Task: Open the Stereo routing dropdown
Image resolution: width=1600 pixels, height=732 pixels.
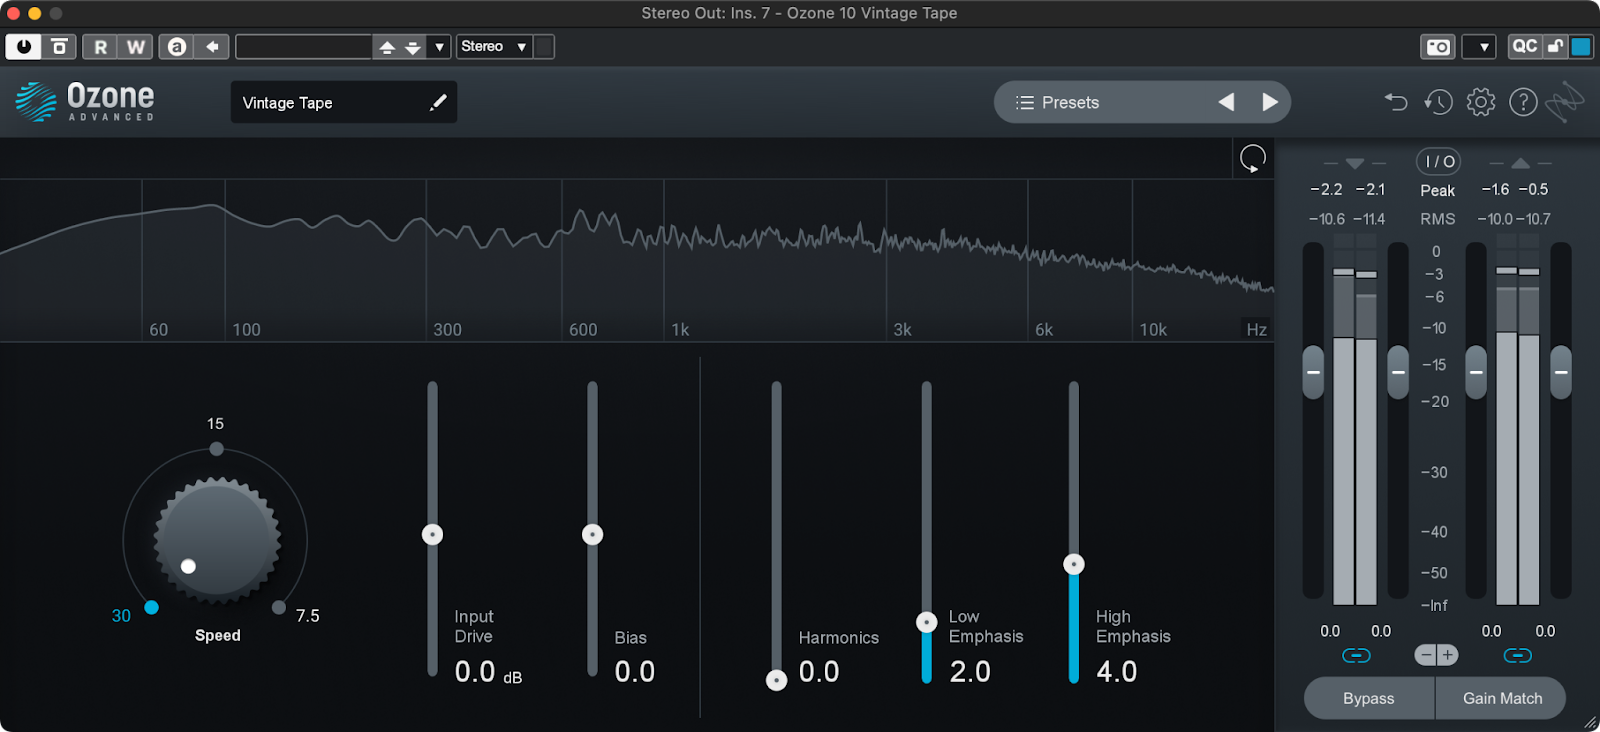Action: click(x=494, y=46)
